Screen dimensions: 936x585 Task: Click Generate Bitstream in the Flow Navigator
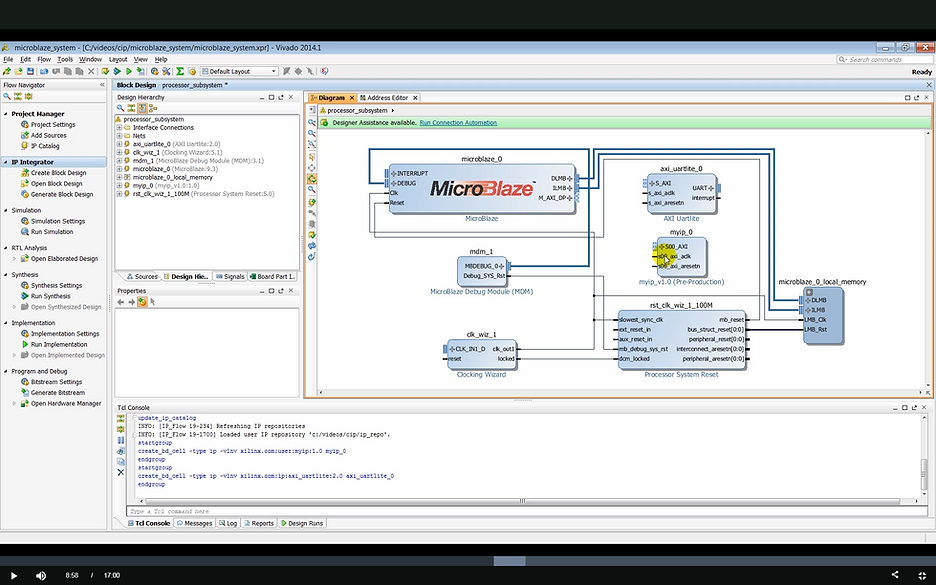56,392
